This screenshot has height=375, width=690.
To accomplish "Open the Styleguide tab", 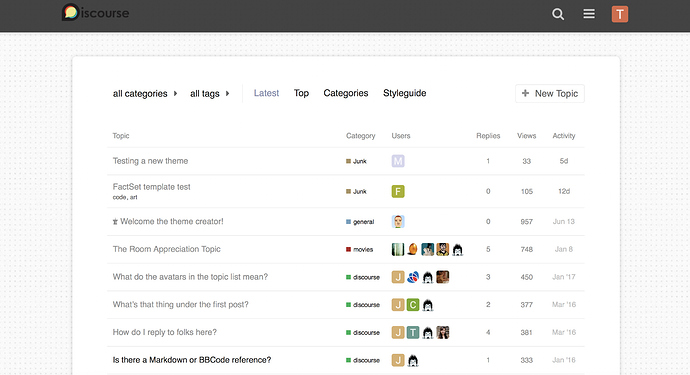I will [x=404, y=93].
